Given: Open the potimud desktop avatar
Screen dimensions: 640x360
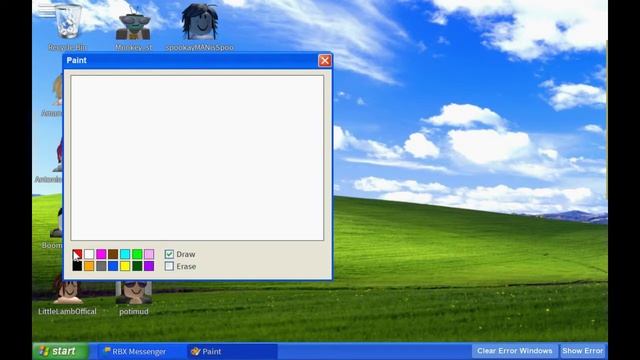Looking at the screenshot, I should pos(133,298).
